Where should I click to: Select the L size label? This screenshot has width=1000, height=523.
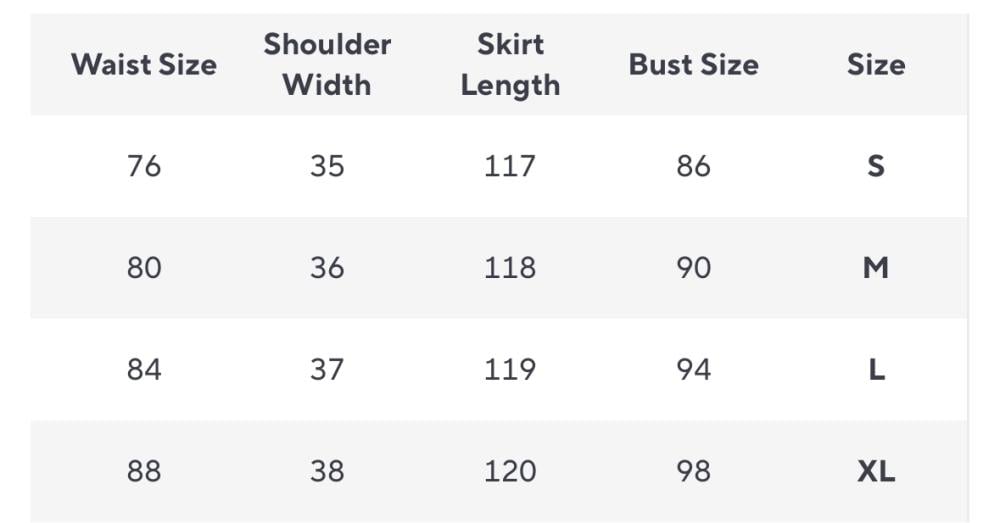point(876,370)
